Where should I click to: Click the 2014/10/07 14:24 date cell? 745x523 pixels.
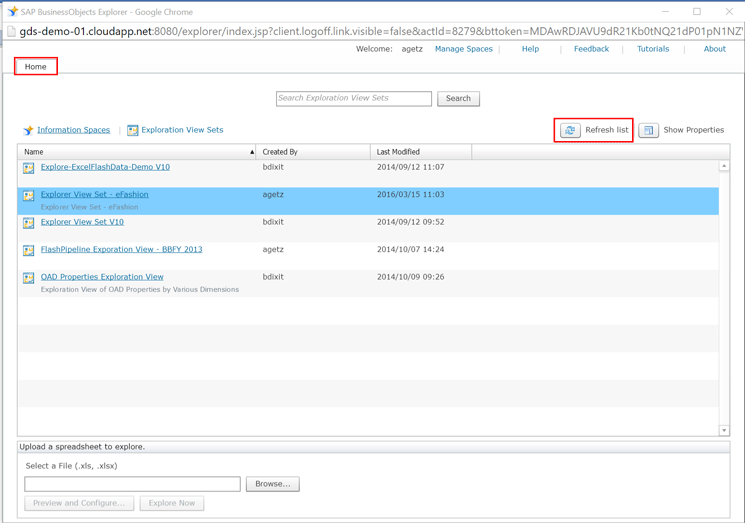(x=411, y=250)
